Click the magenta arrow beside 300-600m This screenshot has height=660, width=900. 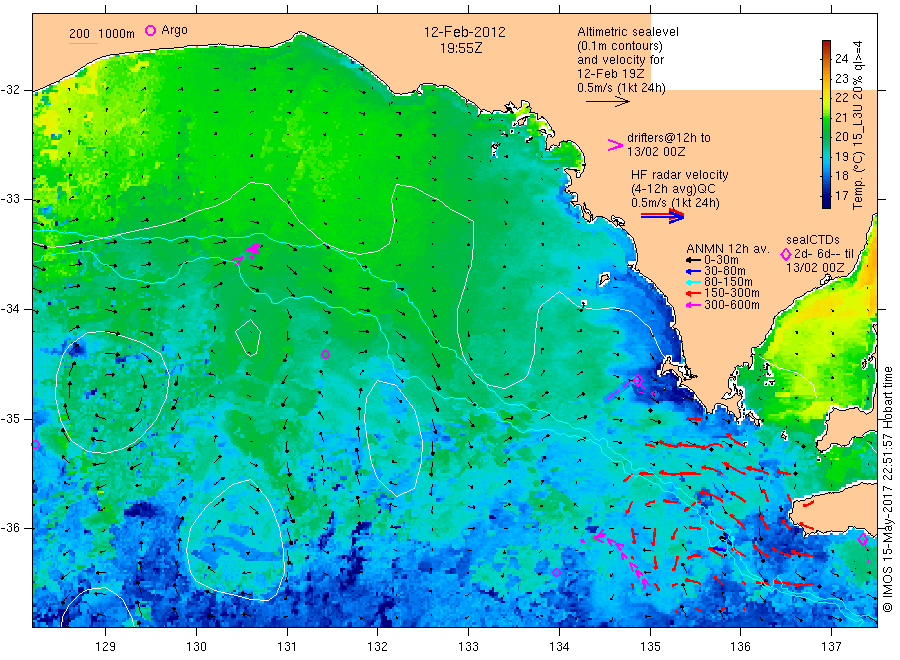point(693,305)
